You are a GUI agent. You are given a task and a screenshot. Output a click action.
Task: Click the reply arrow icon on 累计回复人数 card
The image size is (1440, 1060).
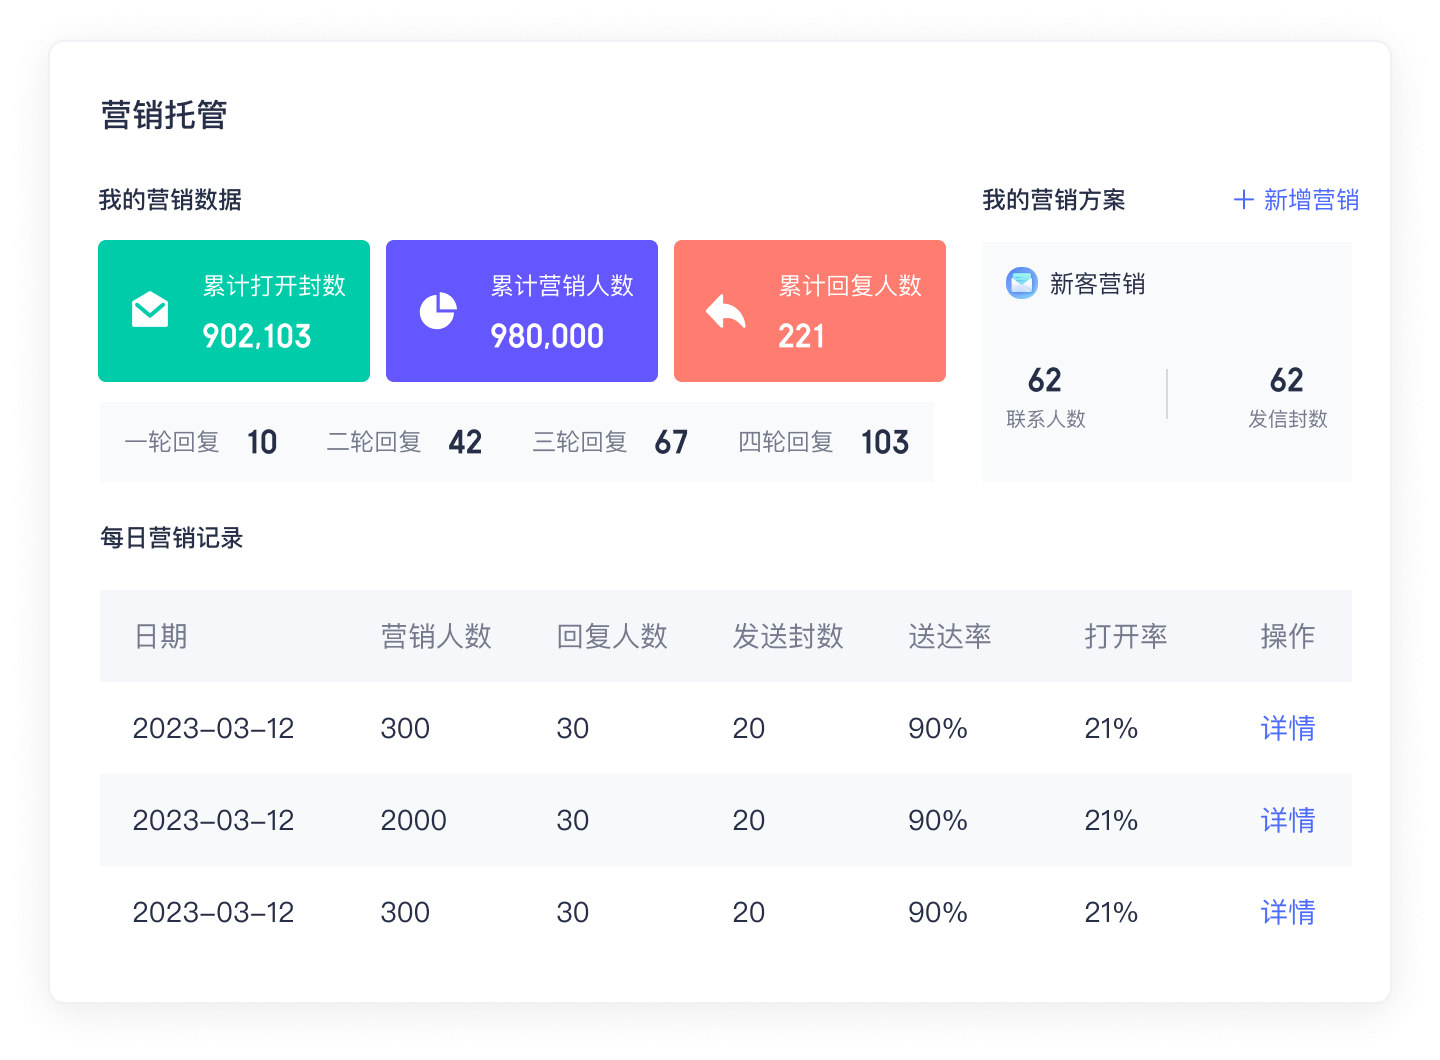pyautogui.click(x=724, y=311)
